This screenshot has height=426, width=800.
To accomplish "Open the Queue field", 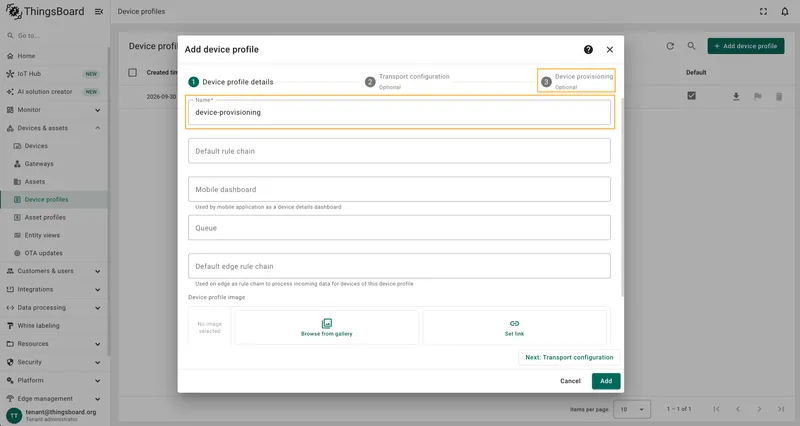I will pyautogui.click(x=399, y=228).
